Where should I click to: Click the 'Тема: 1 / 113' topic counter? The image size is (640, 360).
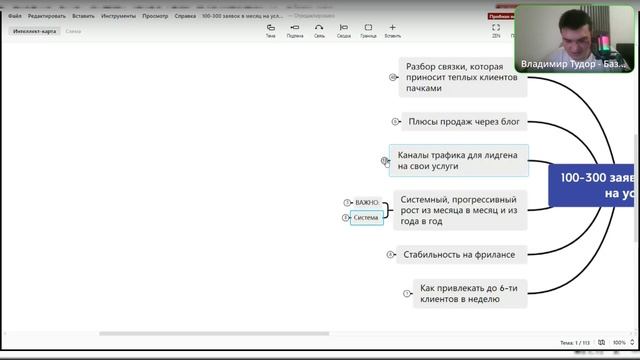[x=575, y=343]
